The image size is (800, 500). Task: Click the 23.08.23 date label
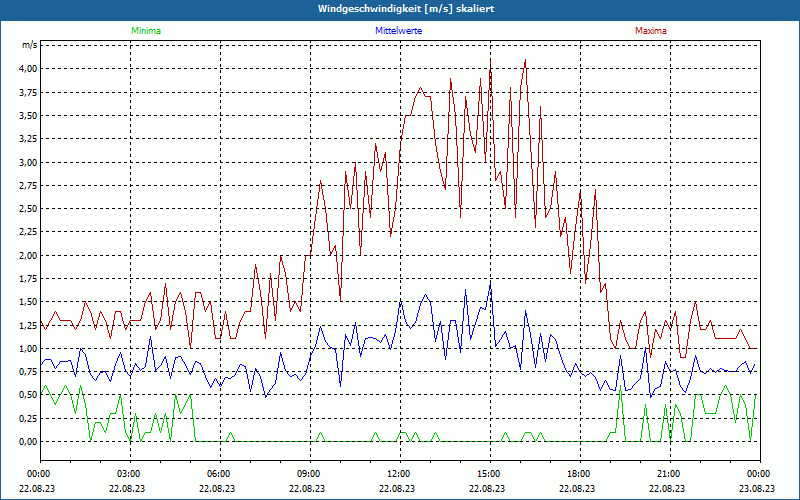pyautogui.click(x=757, y=488)
